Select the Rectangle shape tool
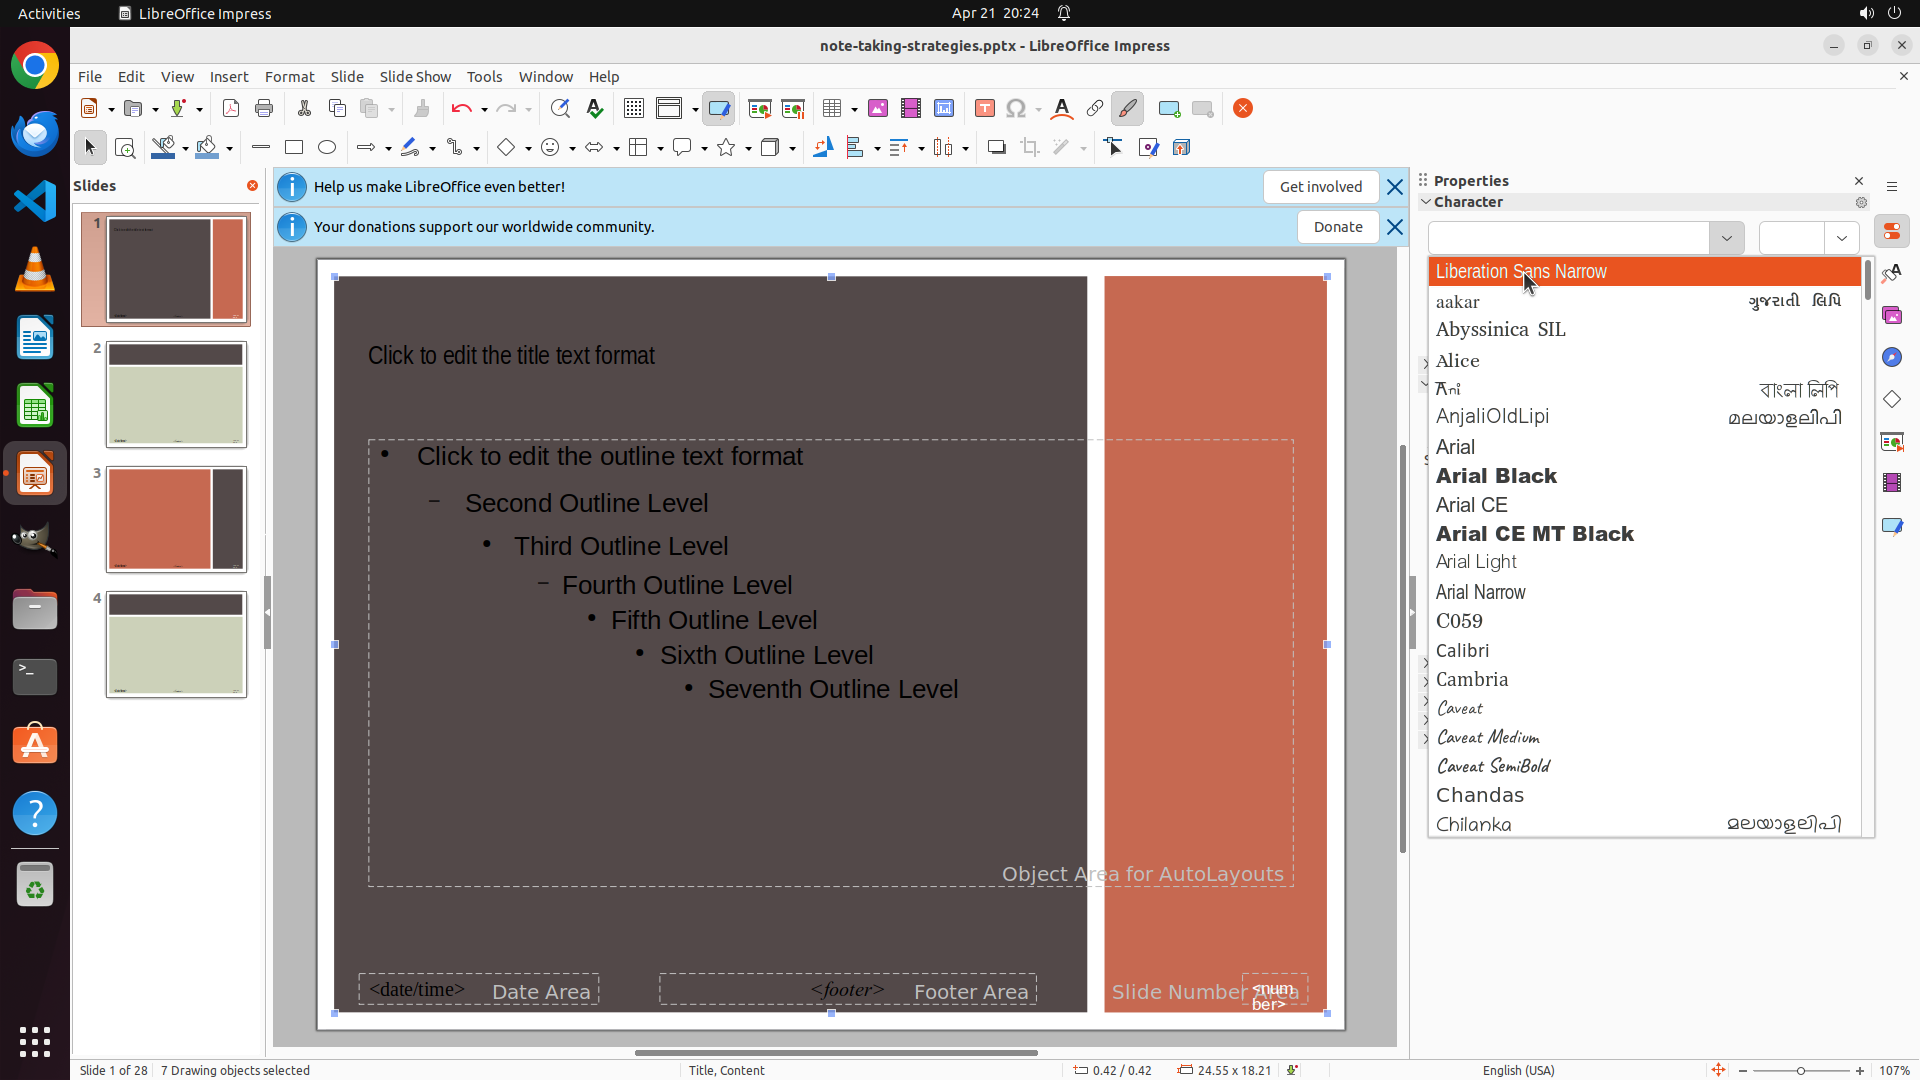The height and width of the screenshot is (1080, 1920). tap(294, 148)
